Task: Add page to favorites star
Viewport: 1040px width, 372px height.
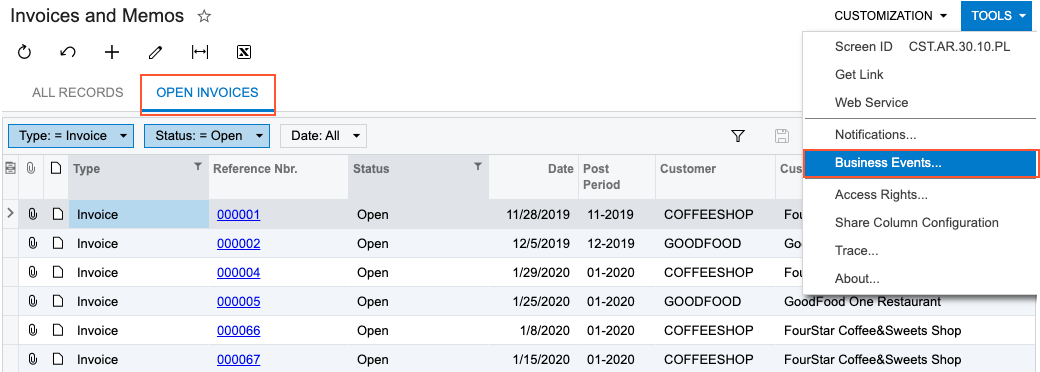Action: pyautogui.click(x=204, y=17)
